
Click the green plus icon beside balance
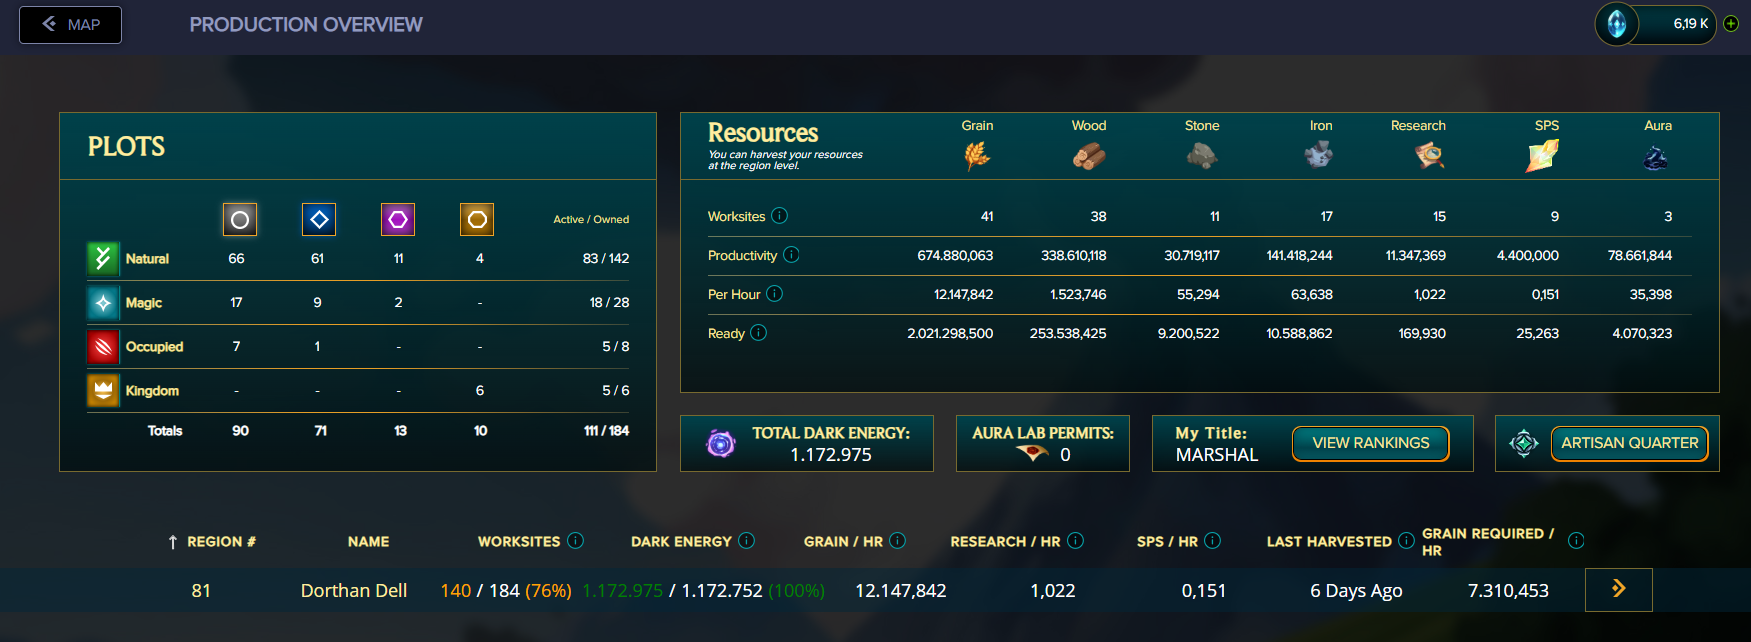[1731, 24]
